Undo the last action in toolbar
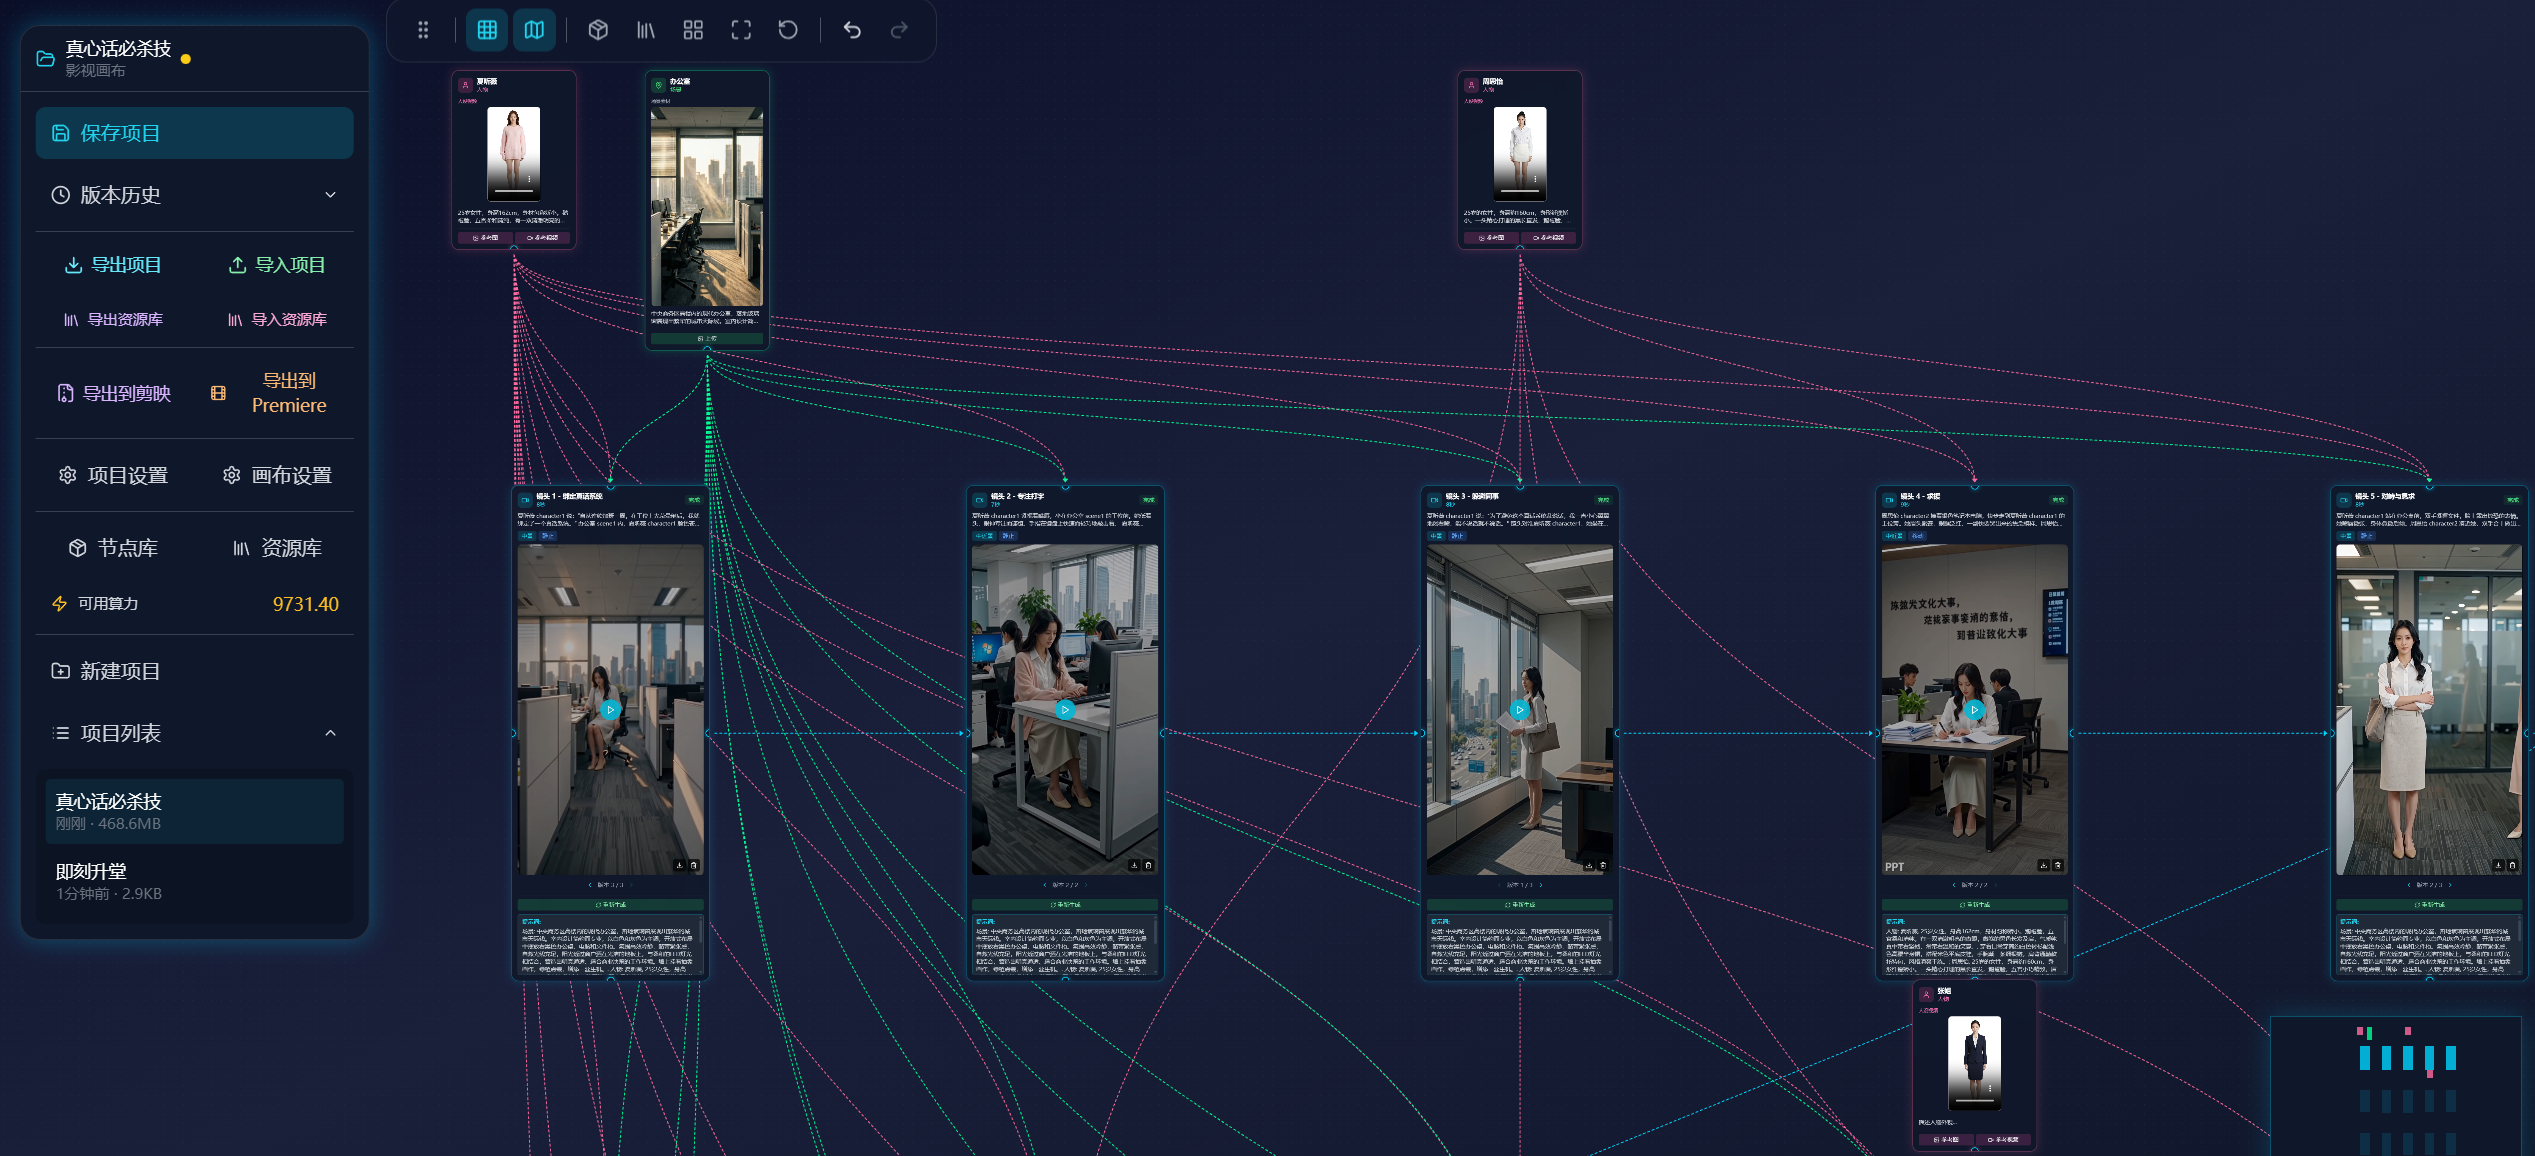 [x=852, y=30]
